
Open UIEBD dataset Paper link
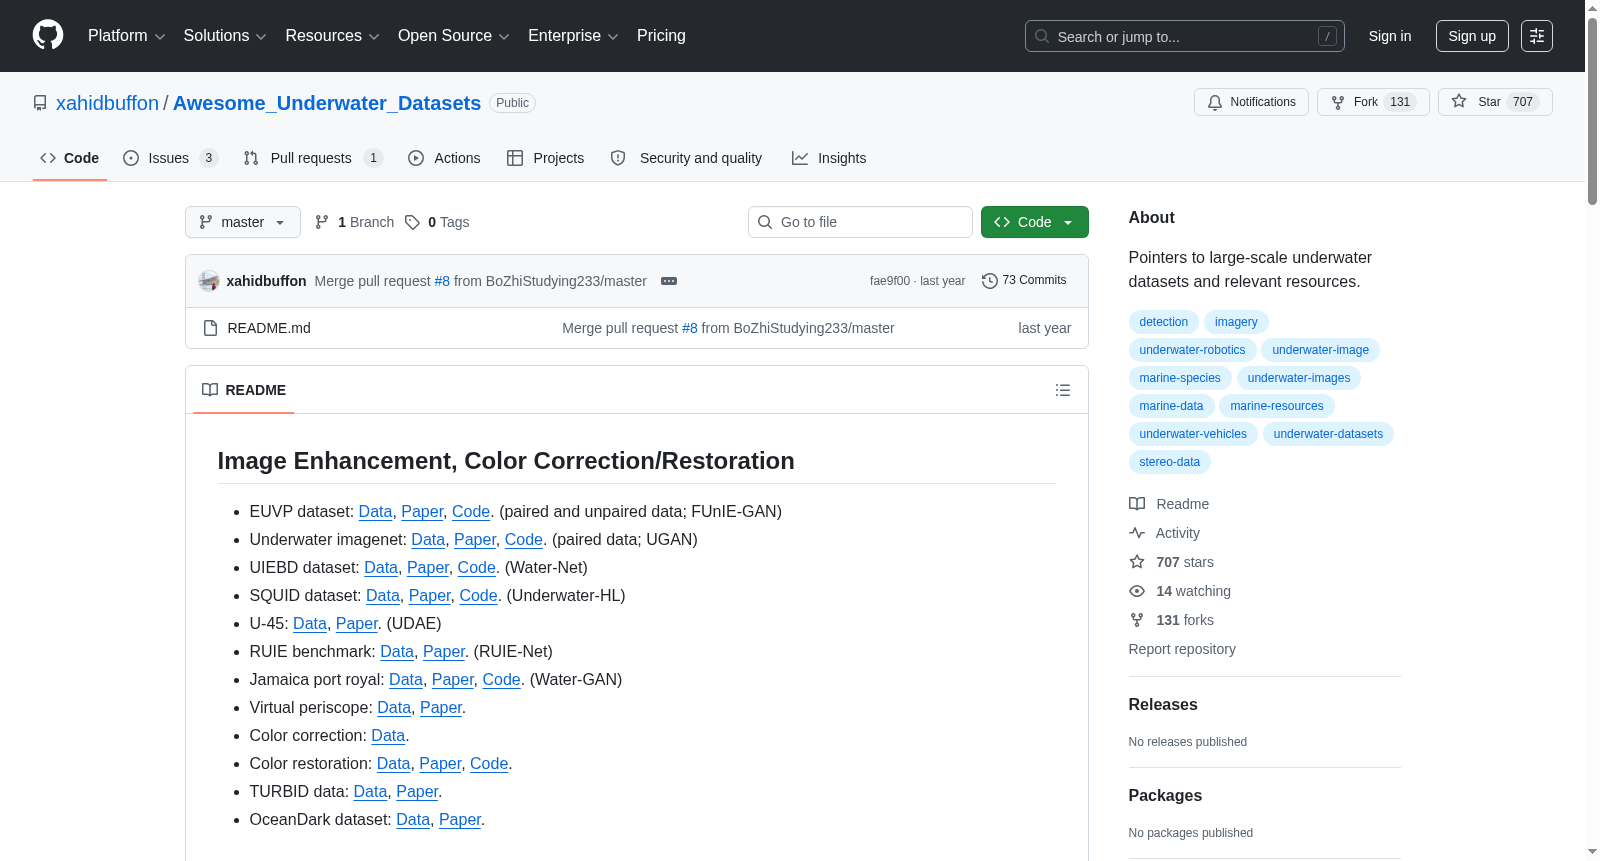click(428, 567)
